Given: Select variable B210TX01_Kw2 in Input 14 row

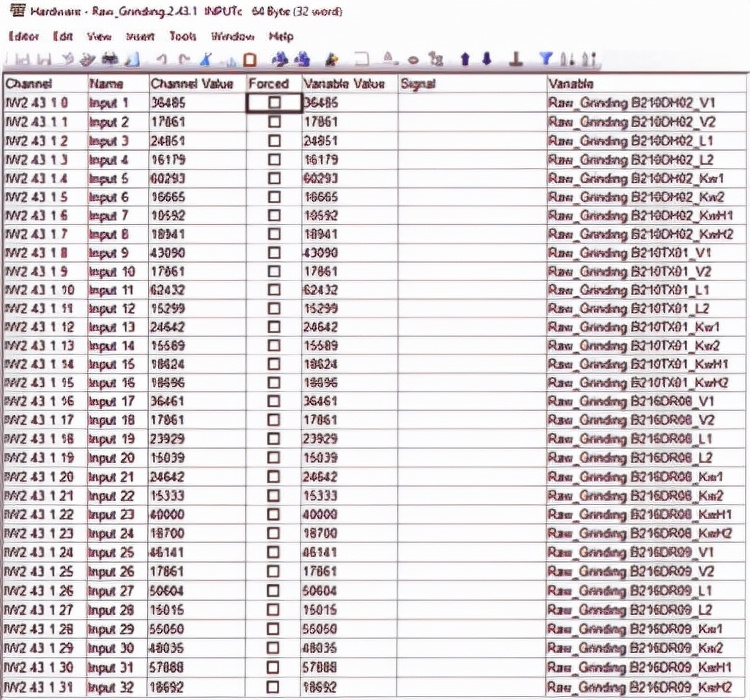Looking at the screenshot, I should pyautogui.click(x=647, y=345).
